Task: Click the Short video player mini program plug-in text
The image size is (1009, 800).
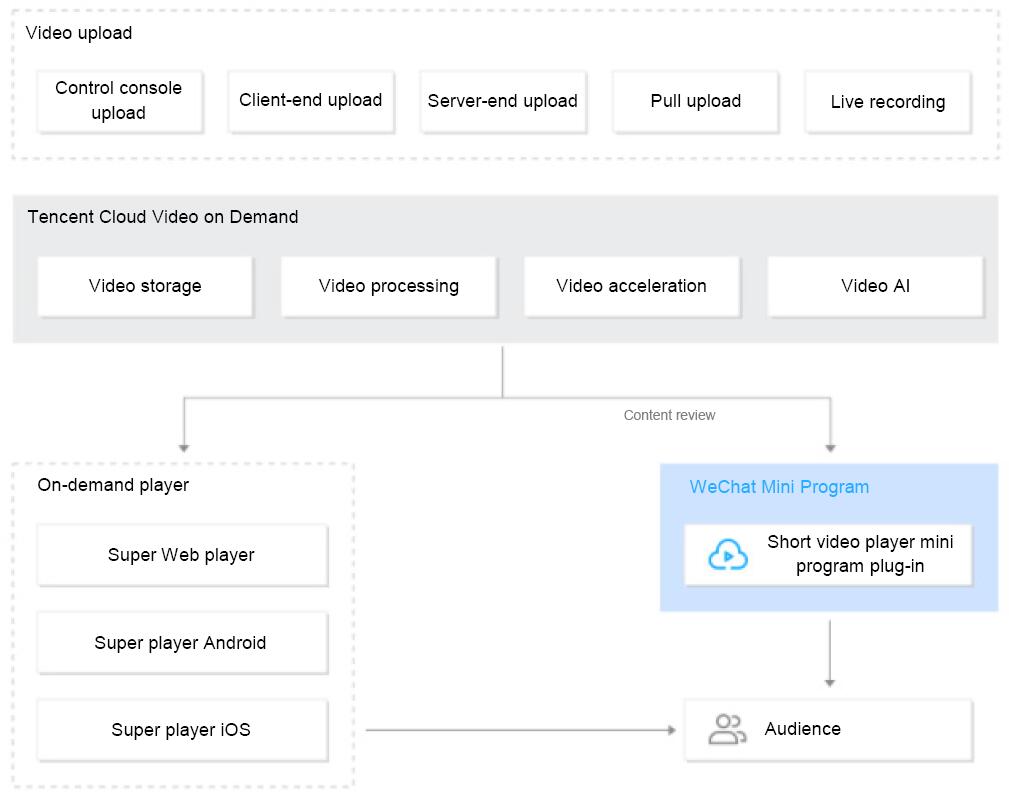Action: (x=860, y=554)
